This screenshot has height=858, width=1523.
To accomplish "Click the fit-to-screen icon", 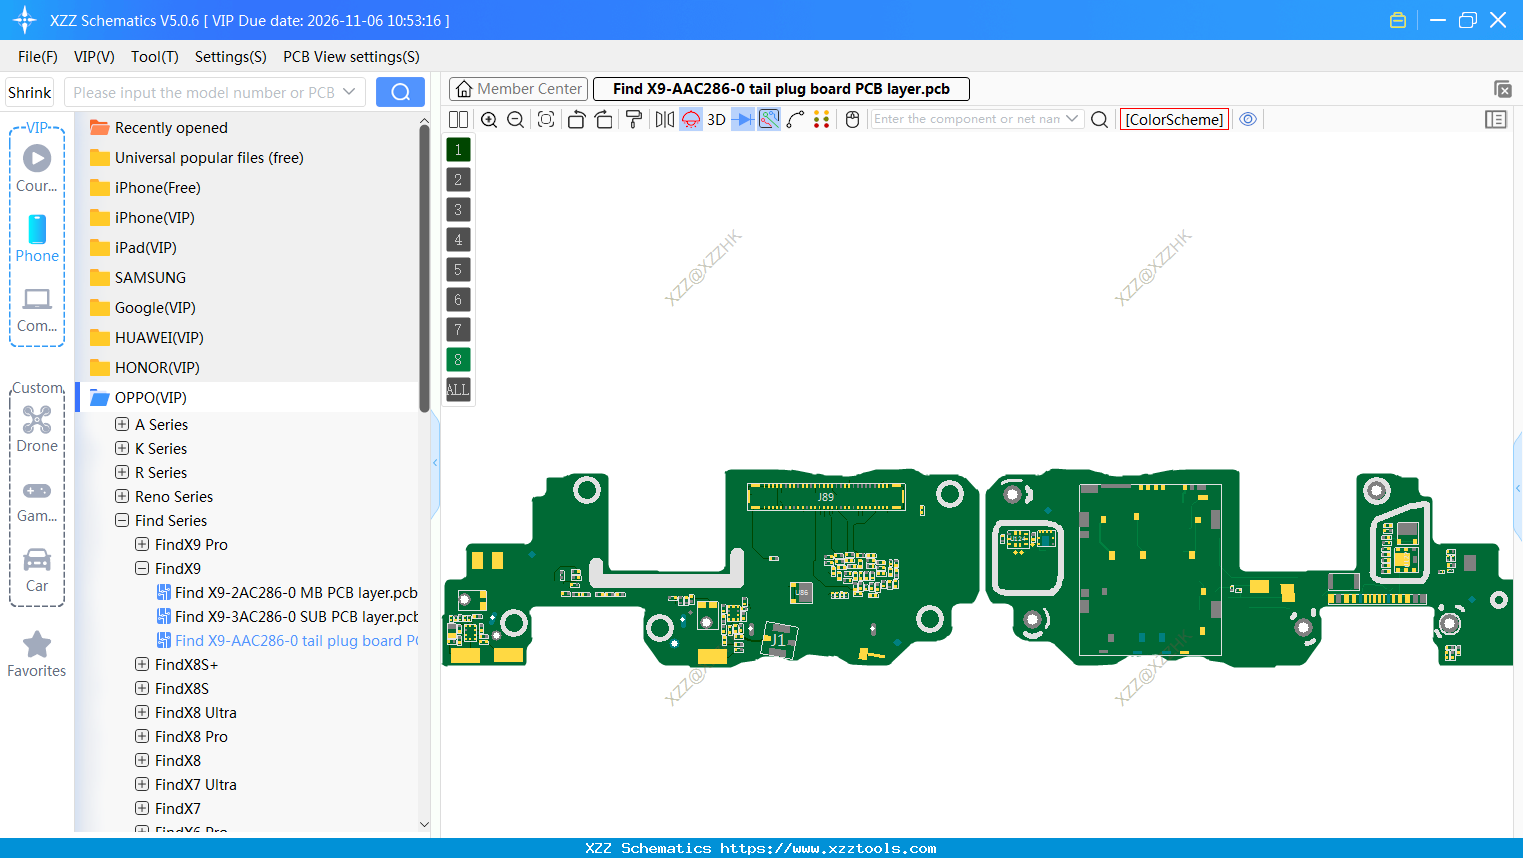I will (546, 119).
